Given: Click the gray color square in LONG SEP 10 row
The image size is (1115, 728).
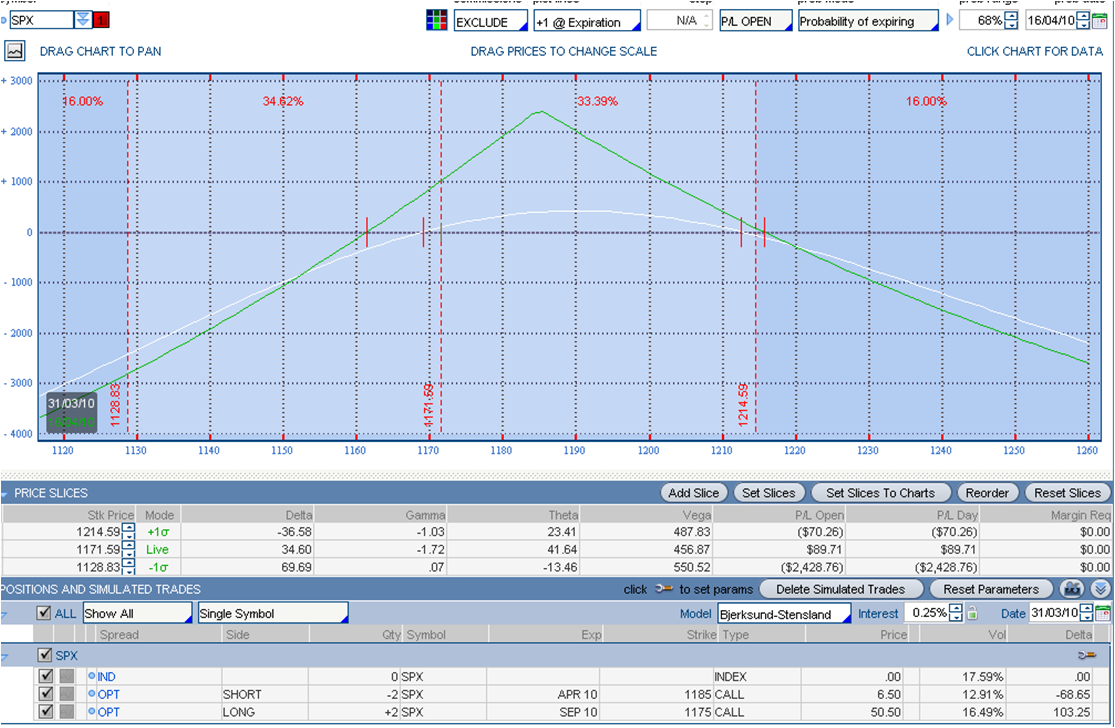Looking at the screenshot, I should coord(67,712).
